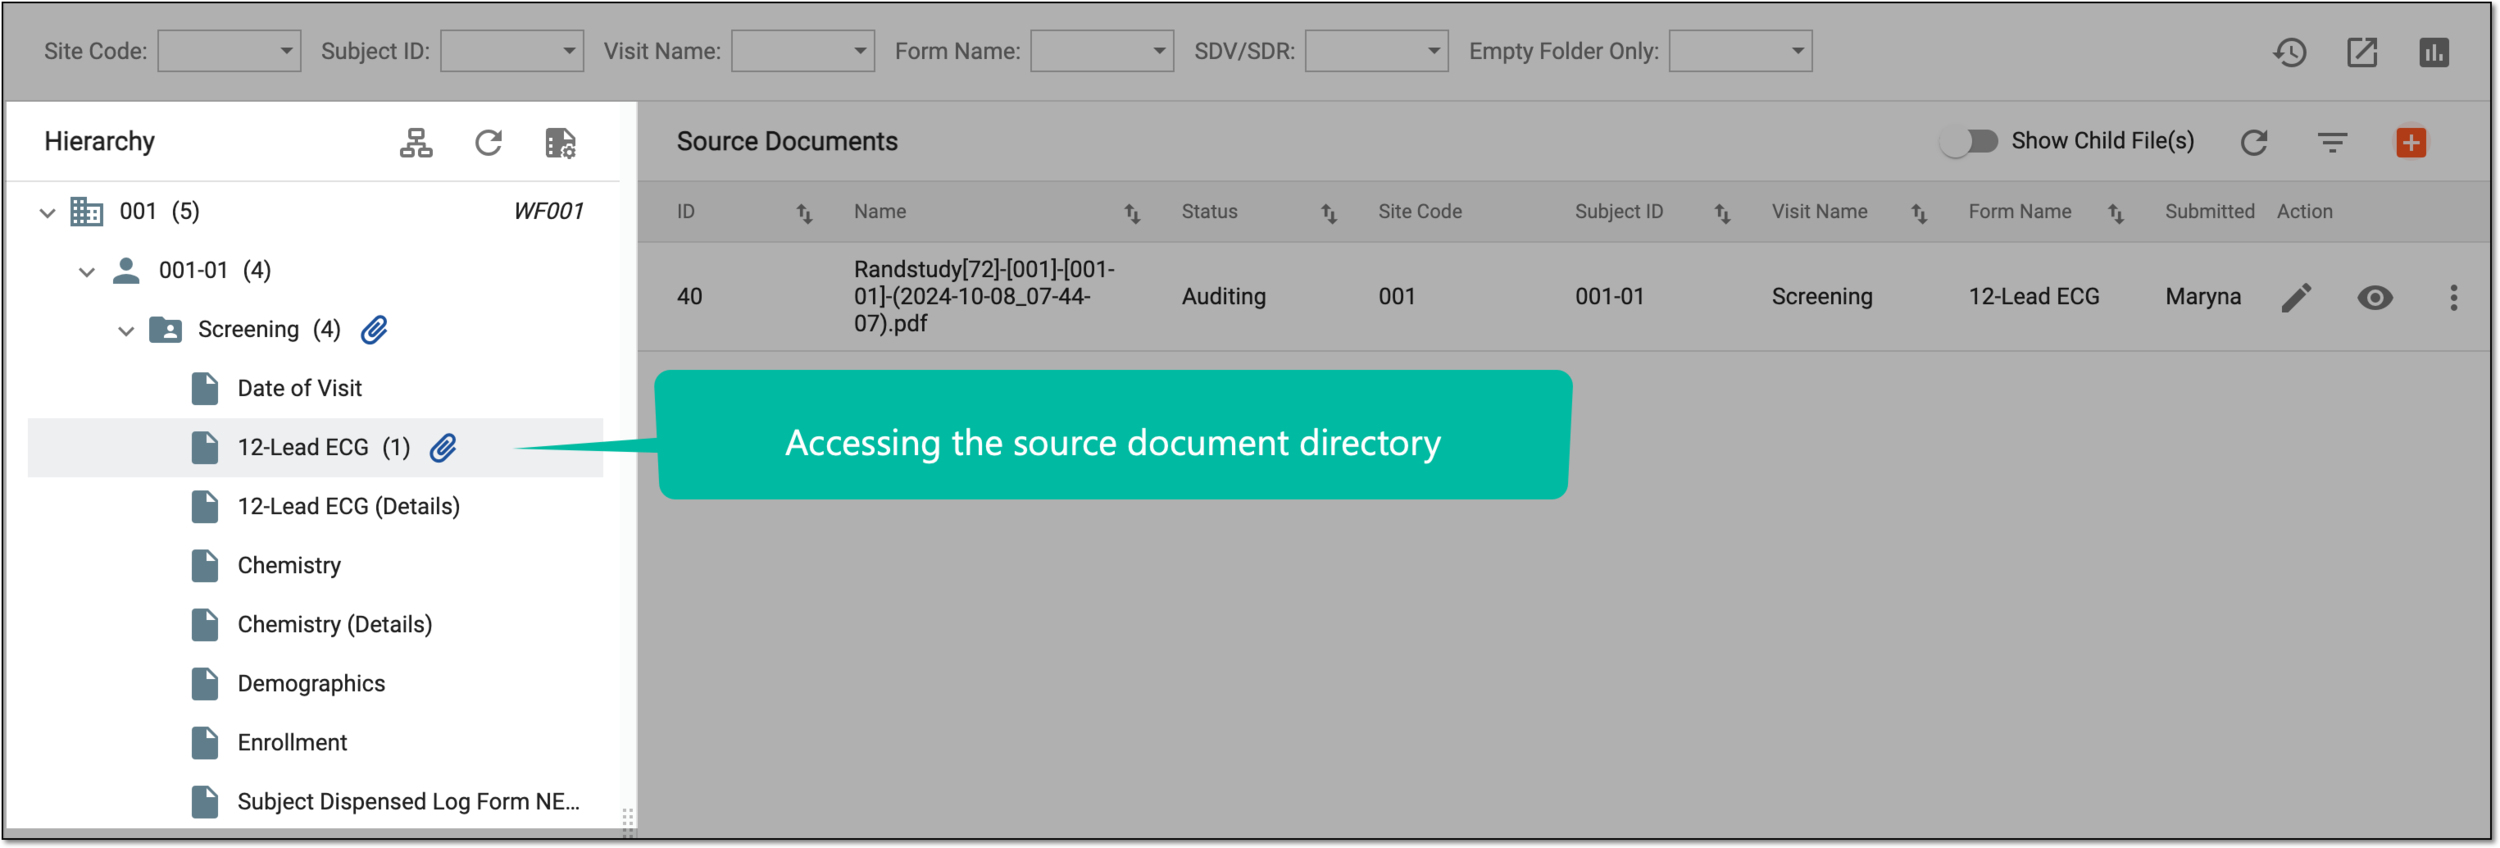Open the Empty Folder Only dropdown
Image resolution: width=2500 pixels, height=848 pixels.
(x=1741, y=51)
